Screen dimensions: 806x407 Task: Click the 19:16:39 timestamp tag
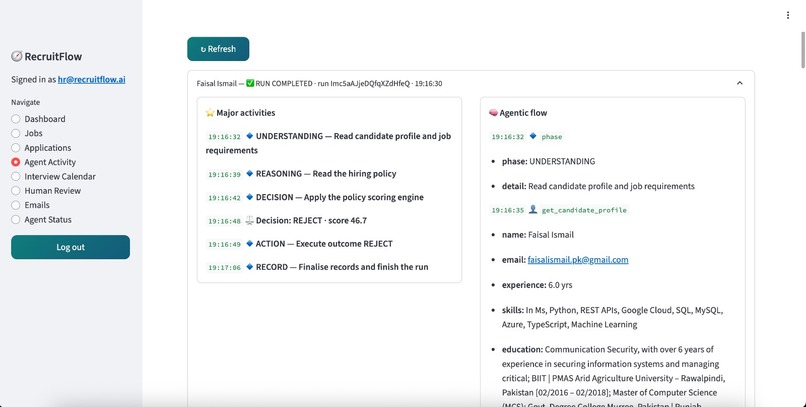tap(224, 174)
